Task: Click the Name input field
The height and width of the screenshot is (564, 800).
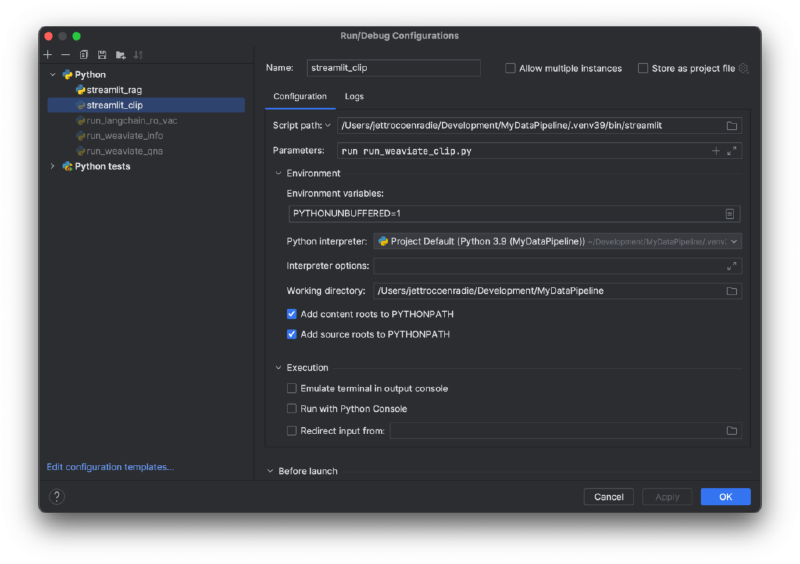Action: click(393, 68)
